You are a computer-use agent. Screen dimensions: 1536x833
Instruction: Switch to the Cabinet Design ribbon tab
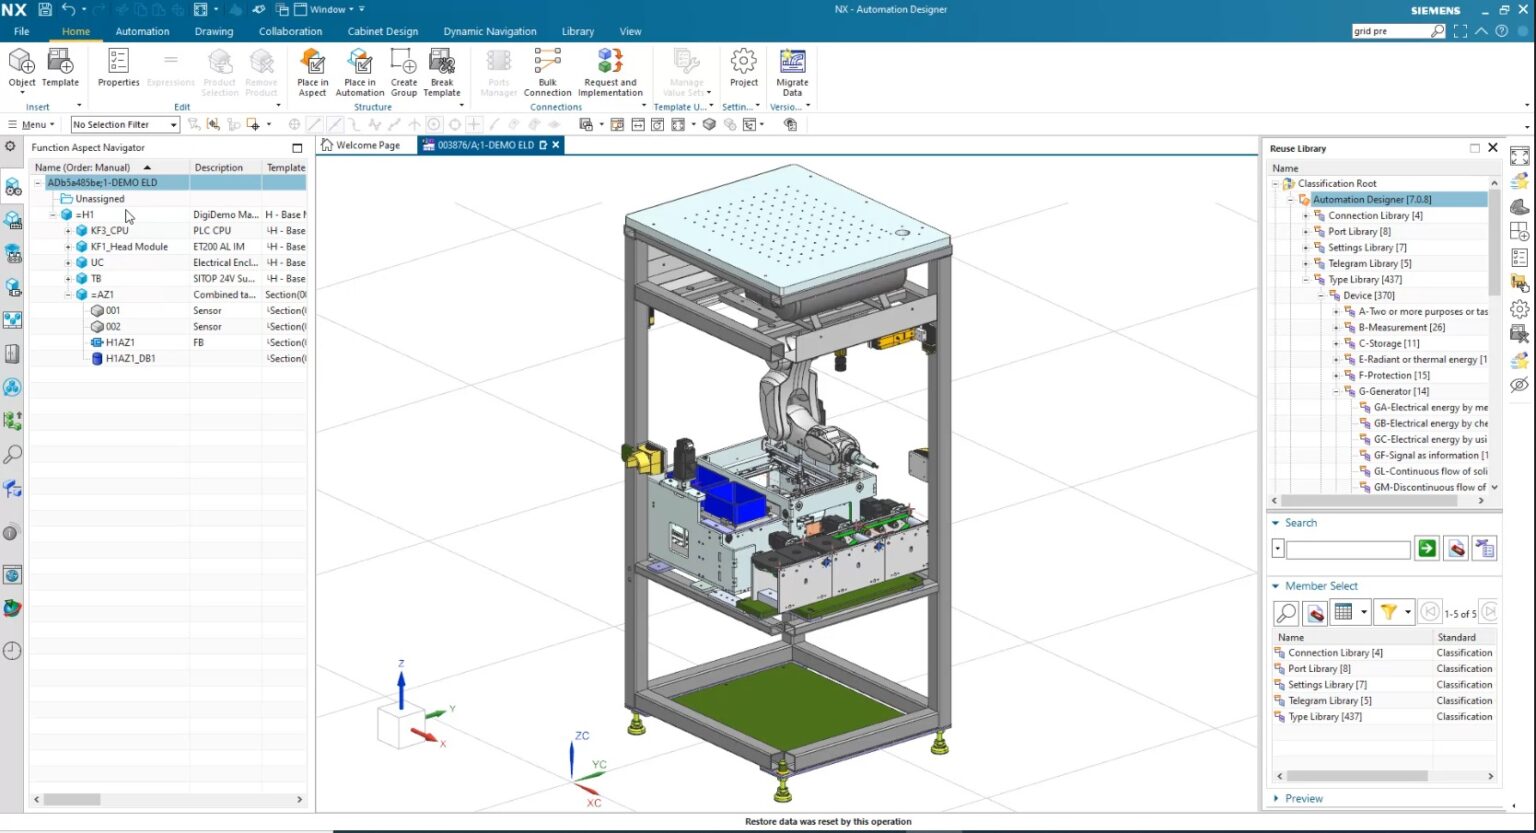tap(382, 31)
